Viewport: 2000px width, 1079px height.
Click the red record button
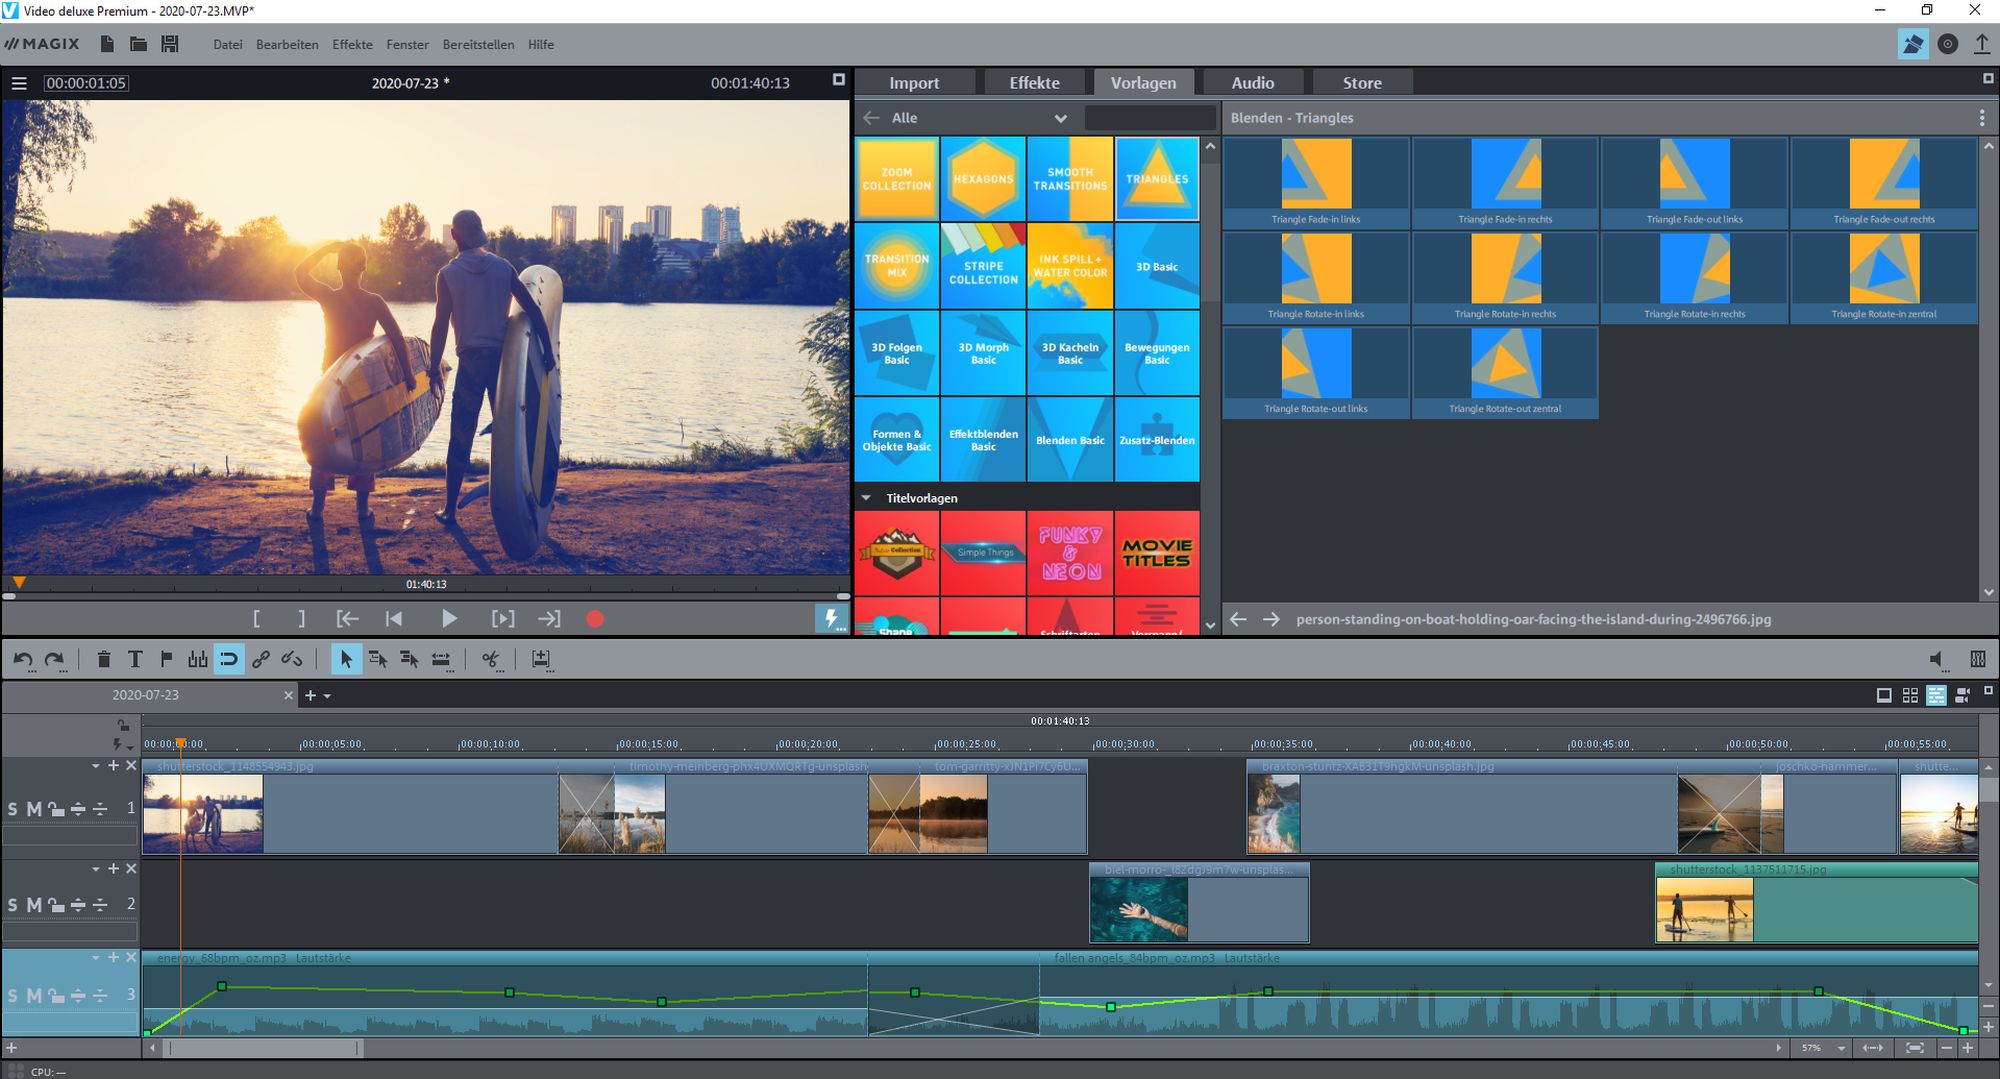595,619
